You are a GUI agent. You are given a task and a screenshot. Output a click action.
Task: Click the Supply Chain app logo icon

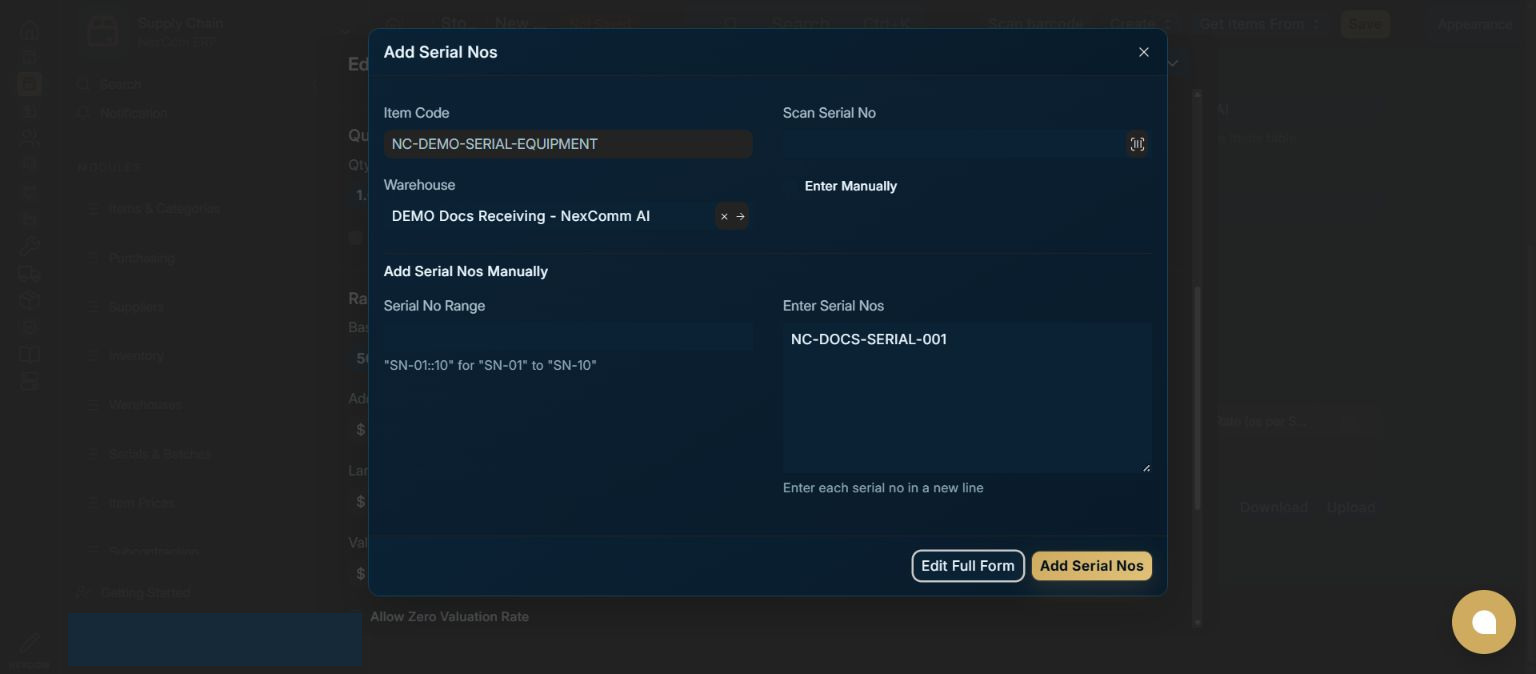[x=103, y=31]
